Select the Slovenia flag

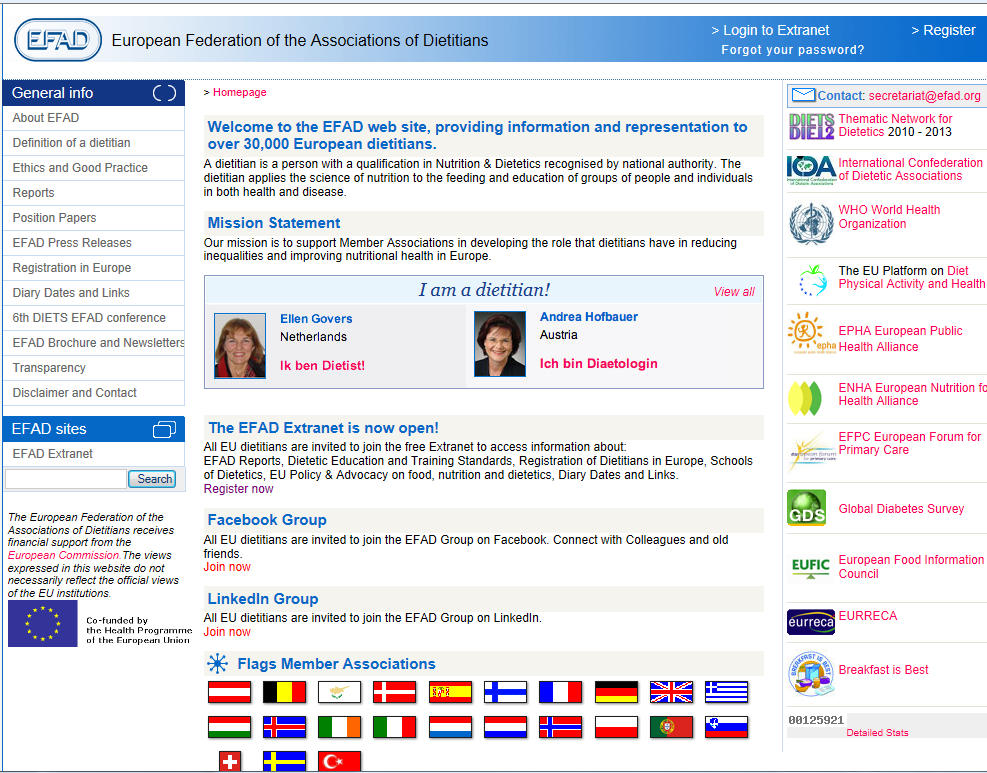[x=726, y=727]
